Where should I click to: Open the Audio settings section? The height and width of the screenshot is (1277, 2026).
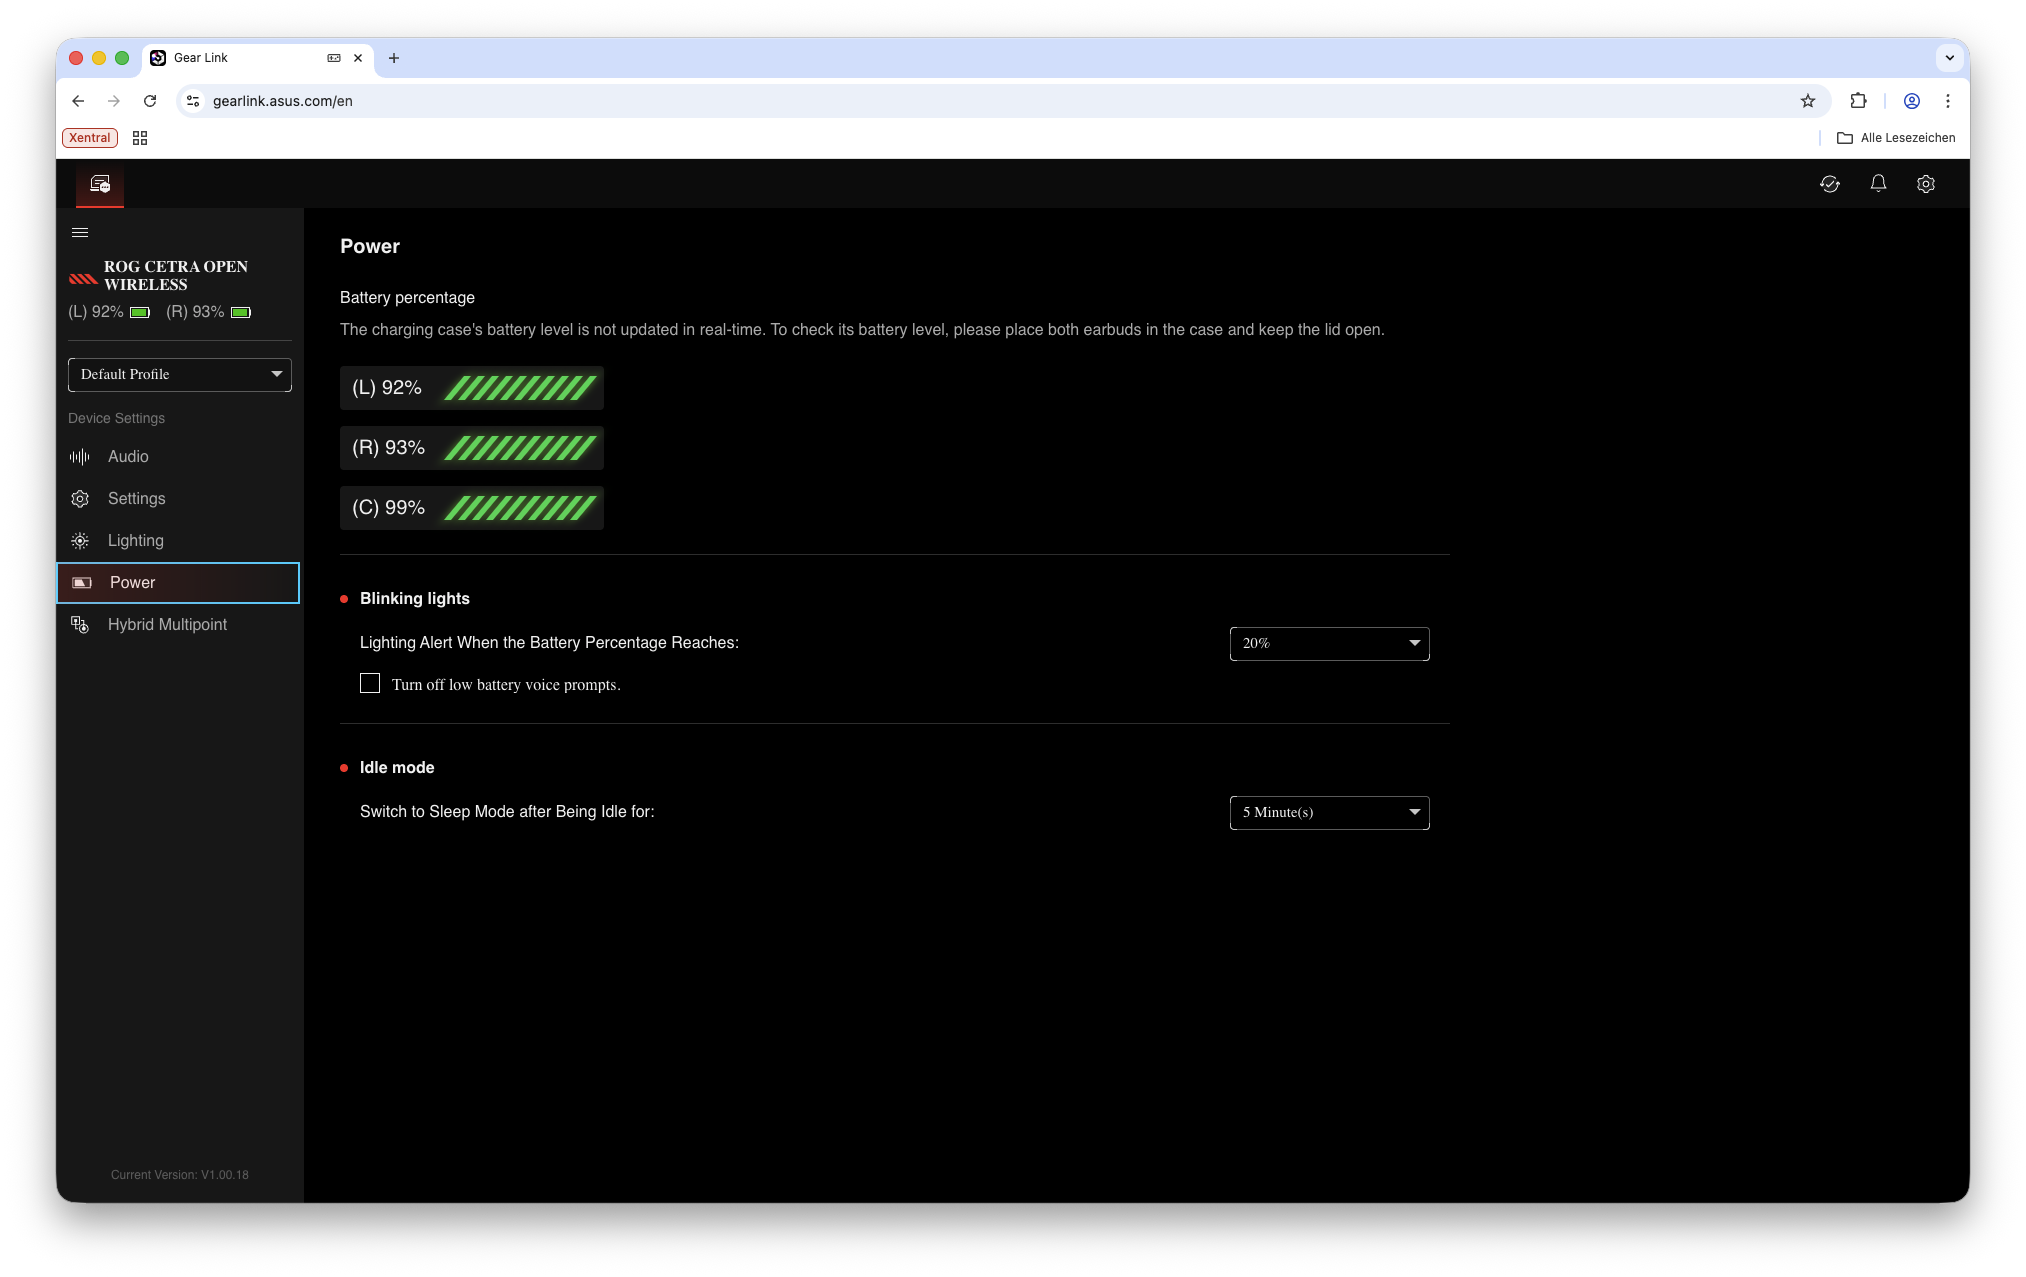(x=128, y=457)
